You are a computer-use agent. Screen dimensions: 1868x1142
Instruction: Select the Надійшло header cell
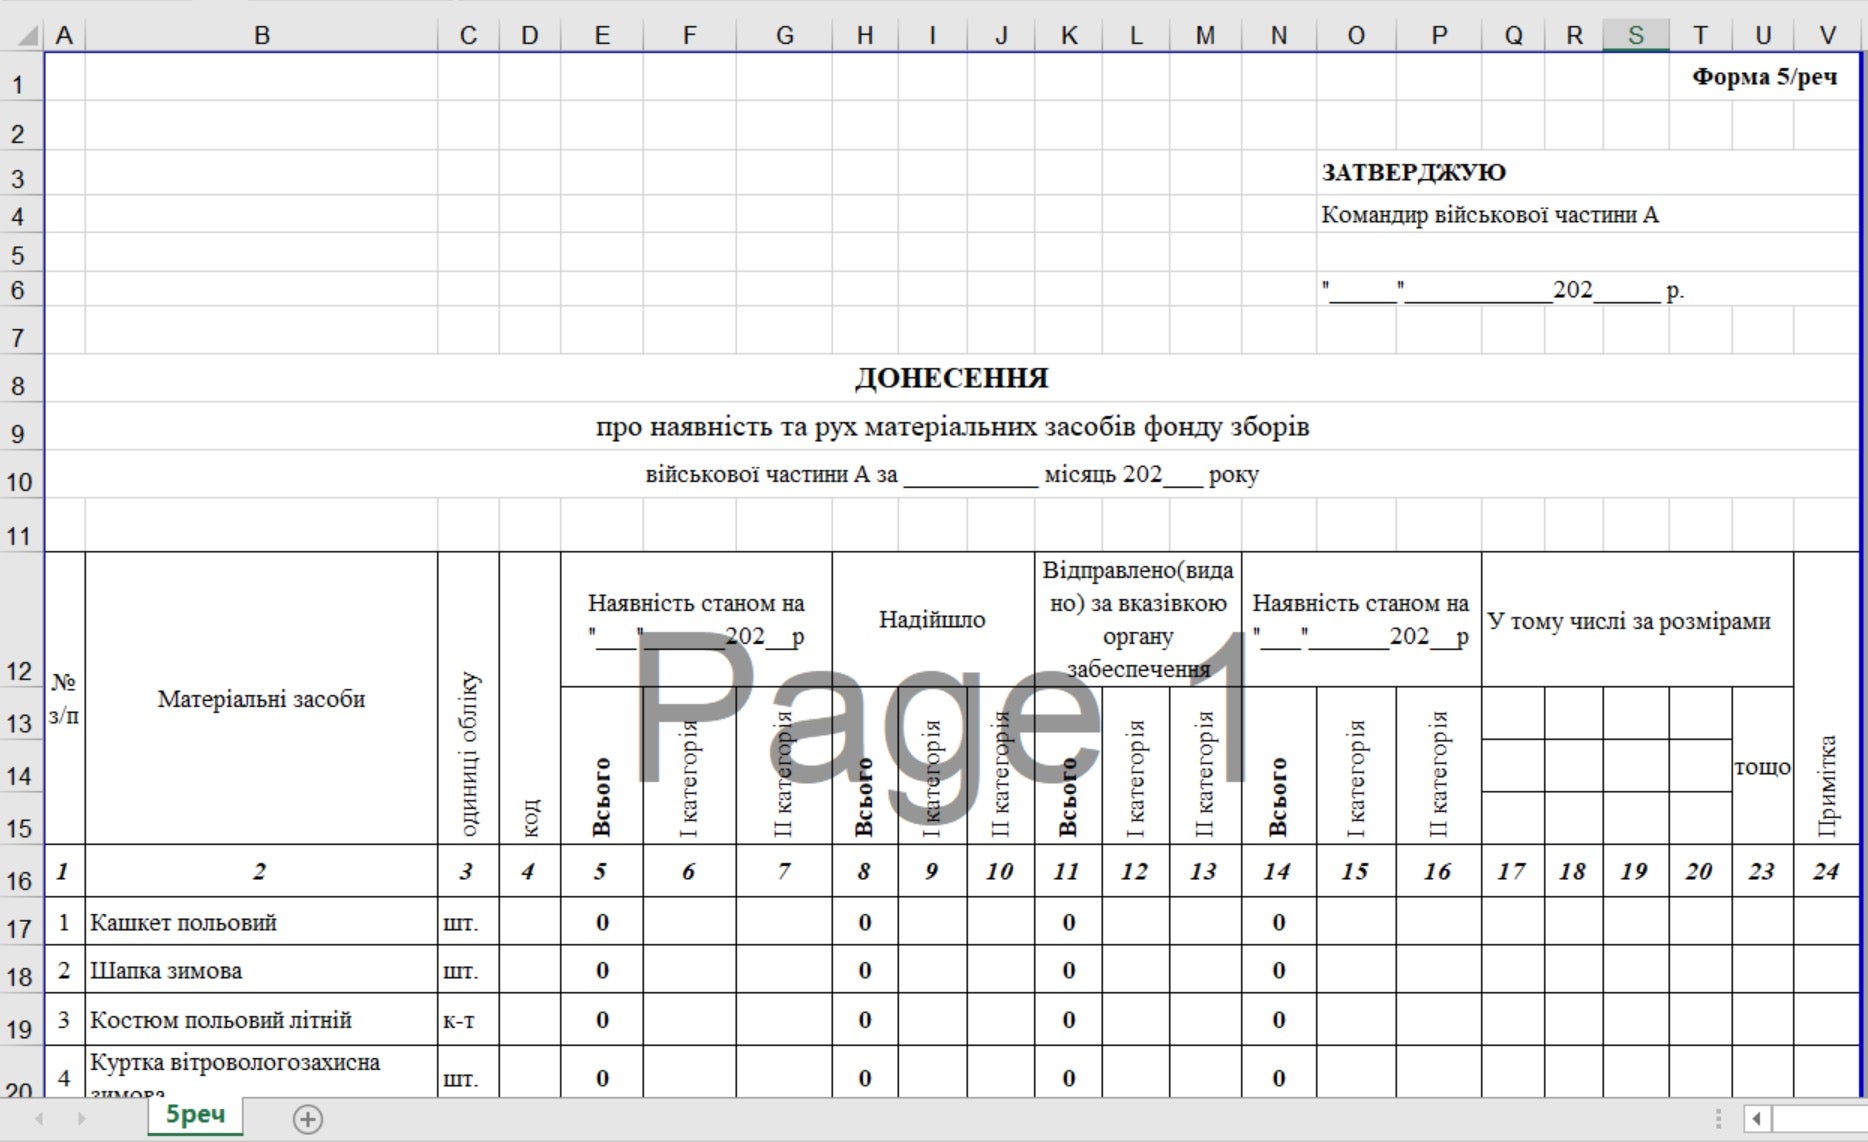pyautogui.click(x=932, y=620)
